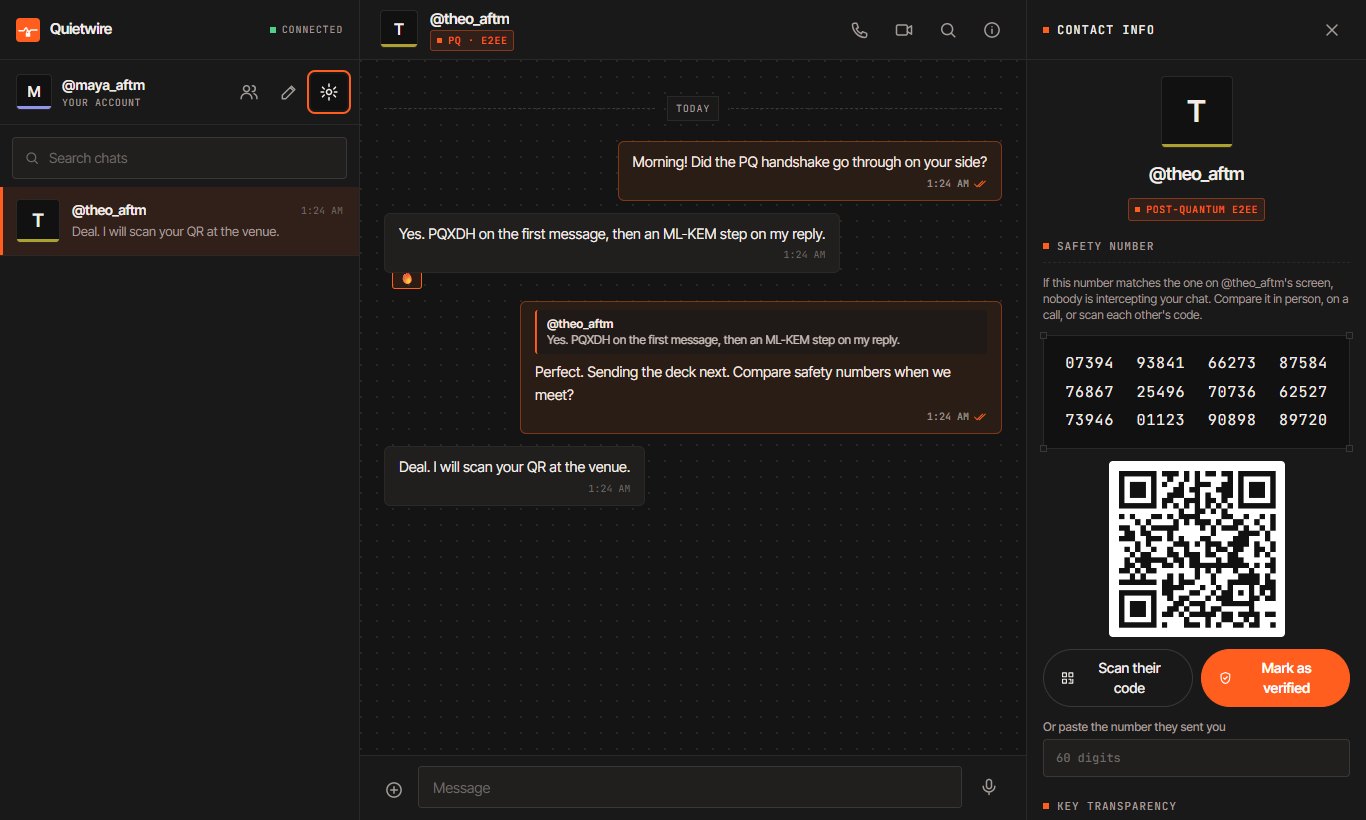1366x820 pixels.
Task: Focus the 60 digits paste field
Action: pos(1196,758)
